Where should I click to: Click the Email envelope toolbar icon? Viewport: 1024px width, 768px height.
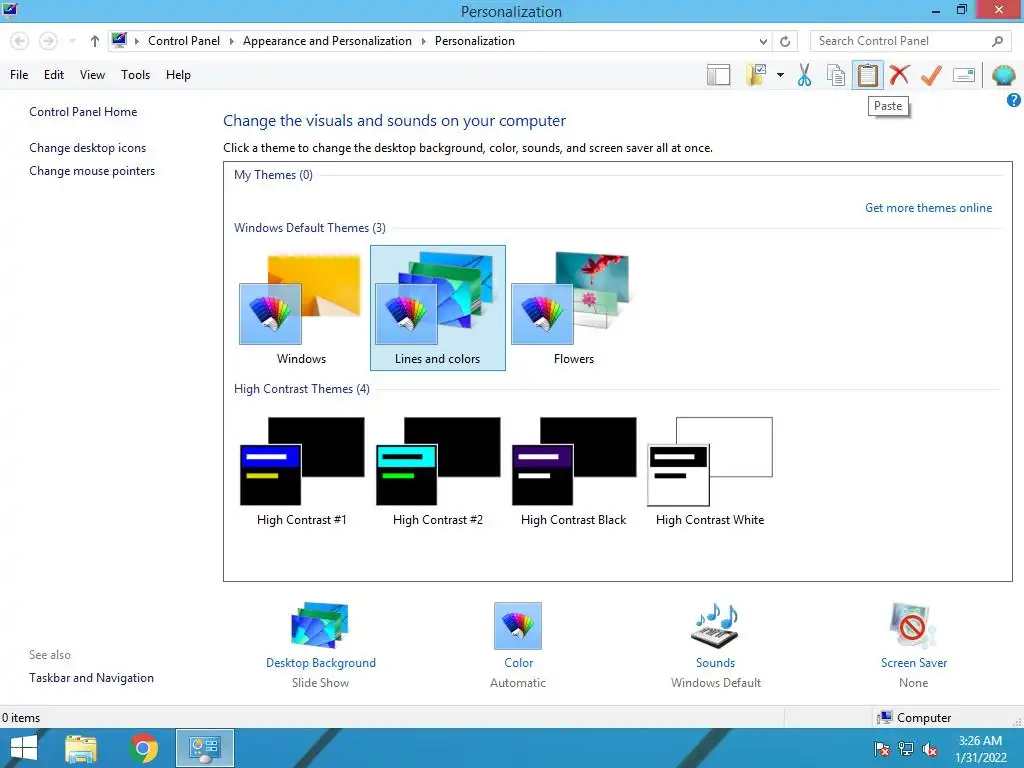[964, 75]
